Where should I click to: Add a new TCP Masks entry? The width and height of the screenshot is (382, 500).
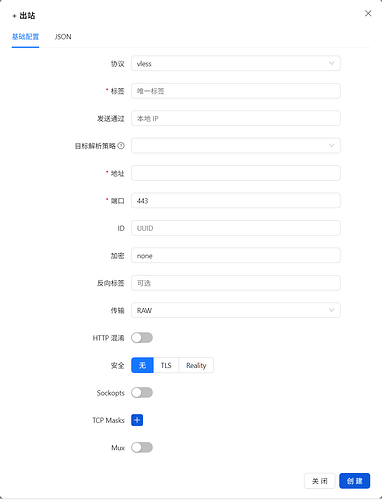click(x=137, y=420)
